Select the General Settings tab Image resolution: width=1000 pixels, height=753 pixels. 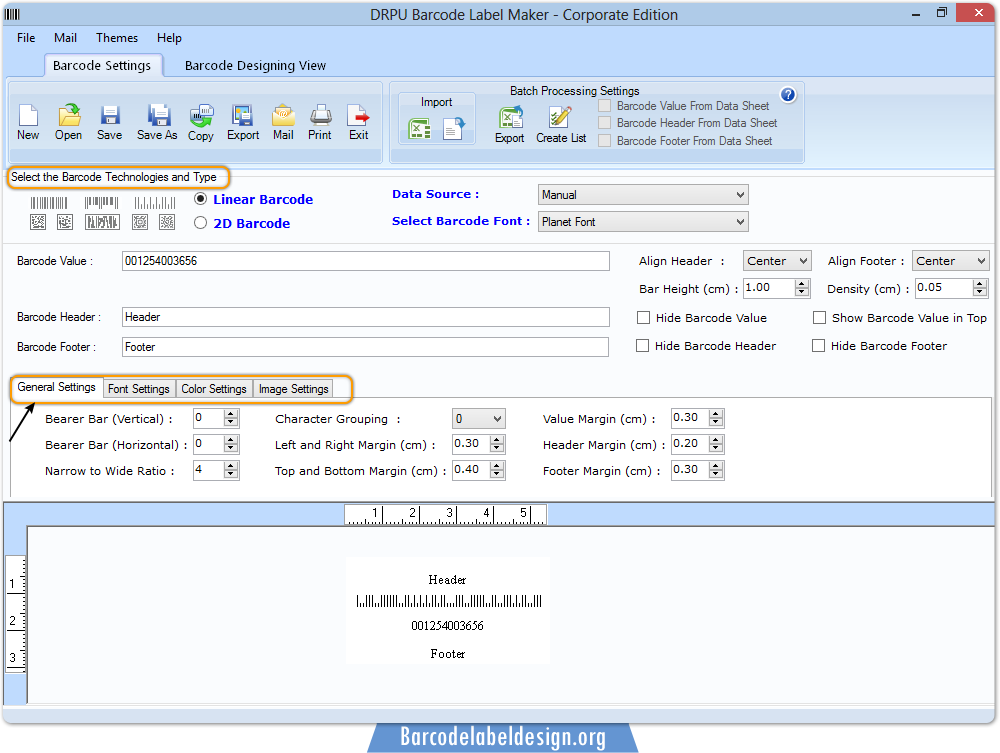(57, 387)
